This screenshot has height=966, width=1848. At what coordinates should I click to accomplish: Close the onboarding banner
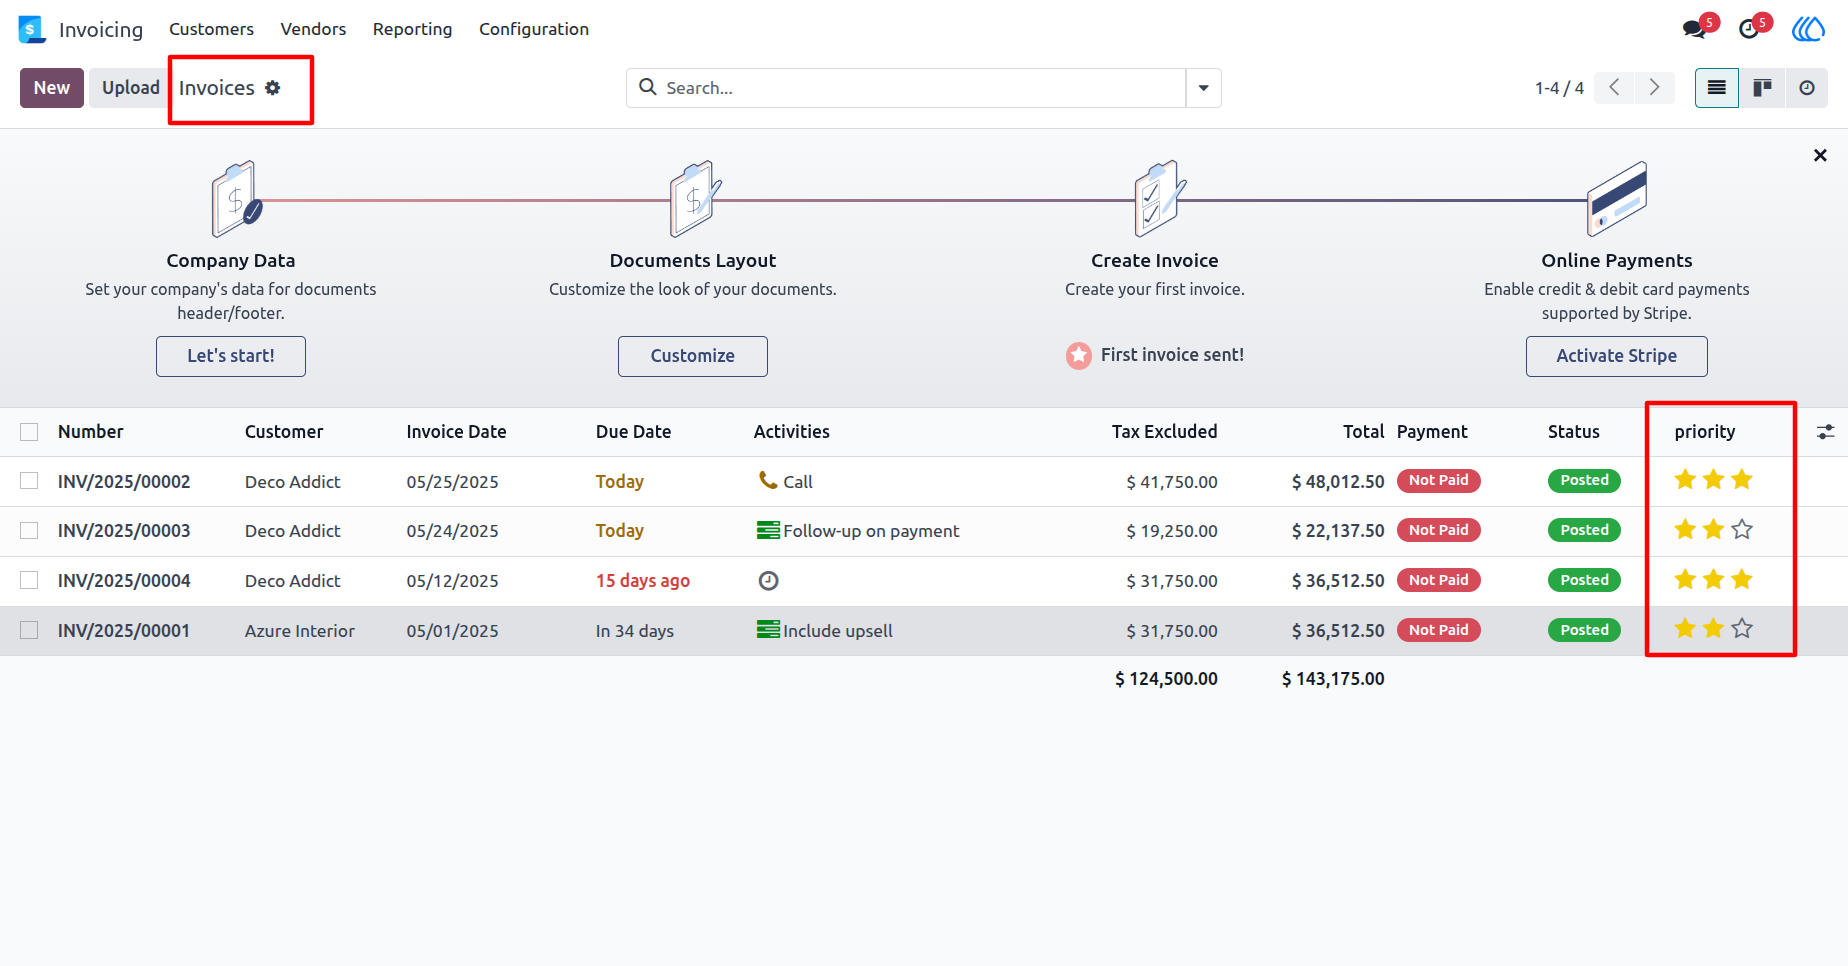(x=1820, y=155)
